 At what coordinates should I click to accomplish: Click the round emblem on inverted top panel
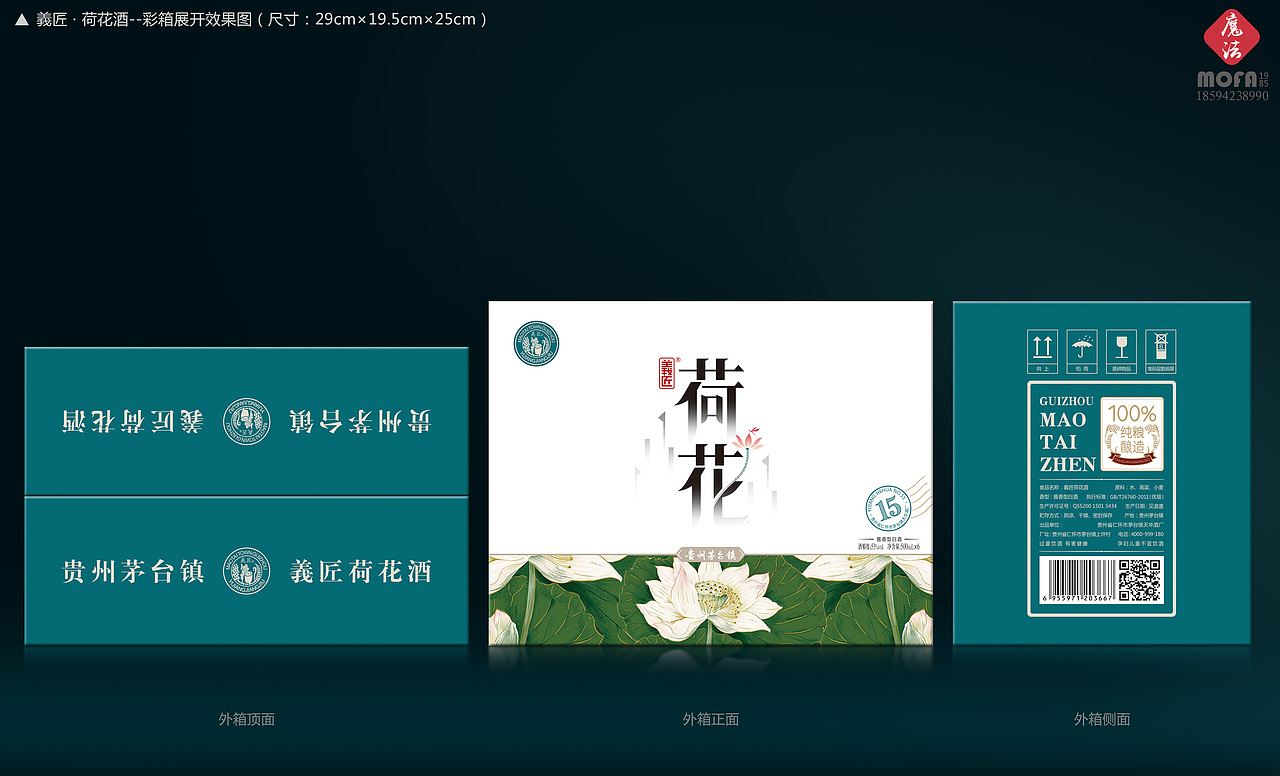tap(247, 420)
